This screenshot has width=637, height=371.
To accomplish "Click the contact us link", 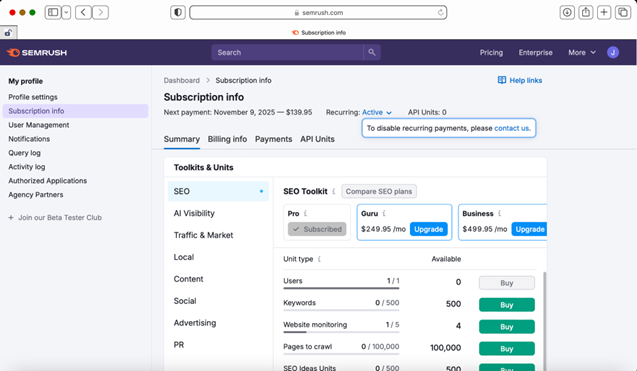I will tap(512, 128).
